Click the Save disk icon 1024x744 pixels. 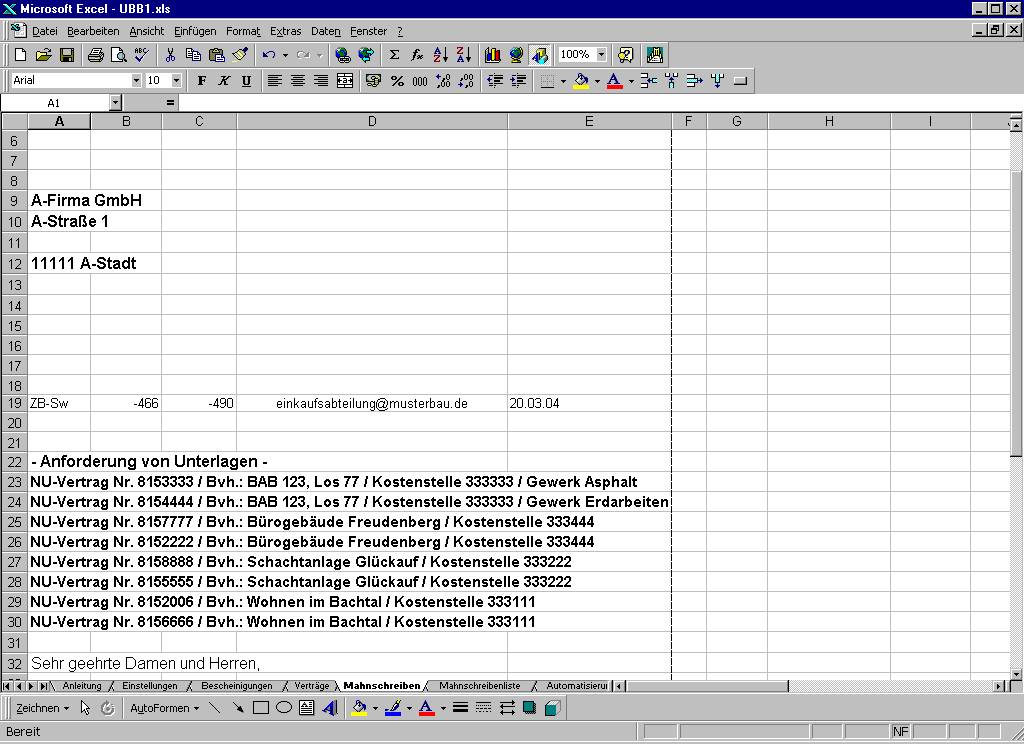67,55
